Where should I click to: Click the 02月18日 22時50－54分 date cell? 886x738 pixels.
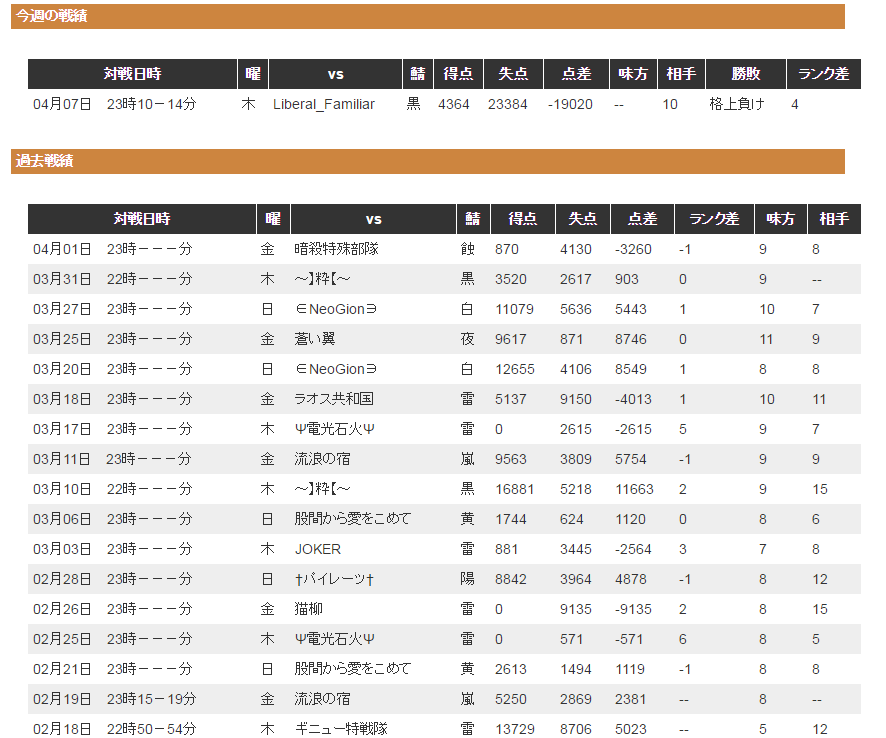(115, 729)
